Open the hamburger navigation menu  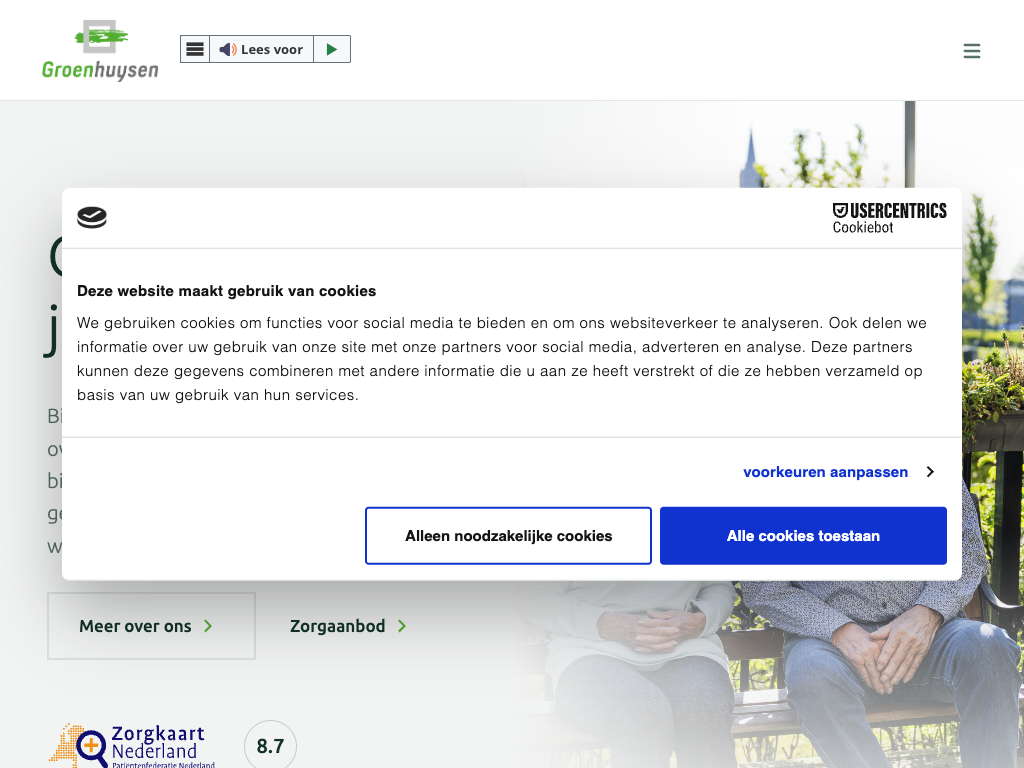click(x=971, y=51)
